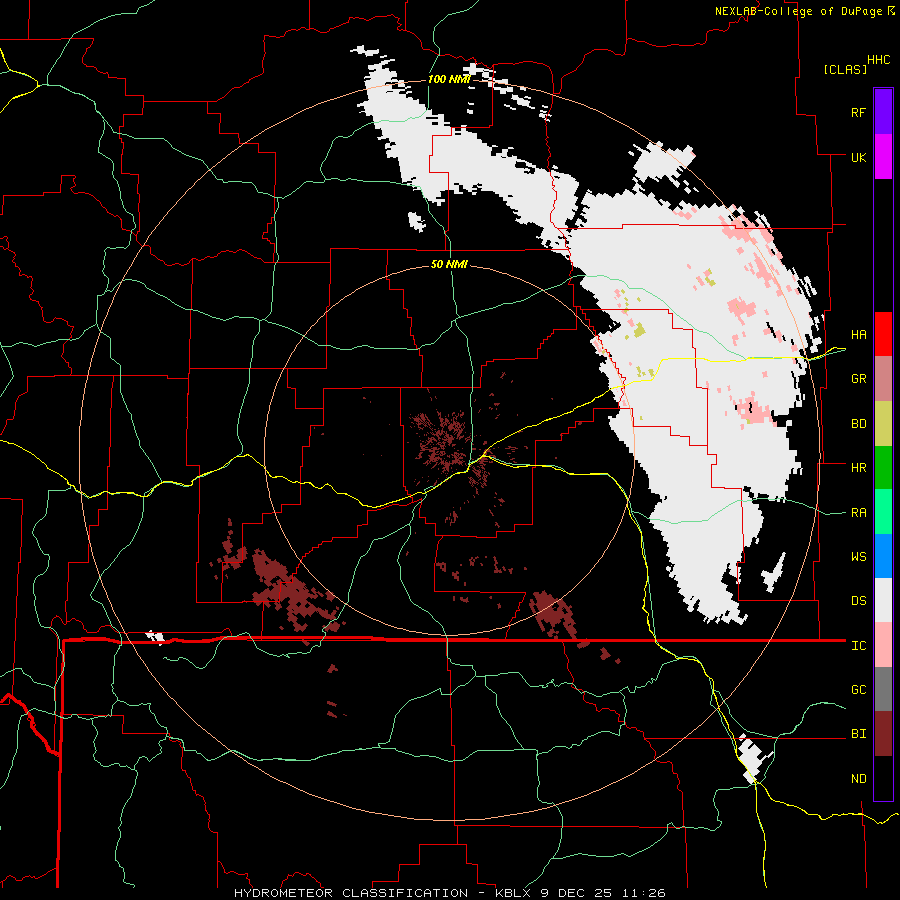Click the GR legend label
Image resolution: width=900 pixels, height=900 pixels.
(858, 379)
